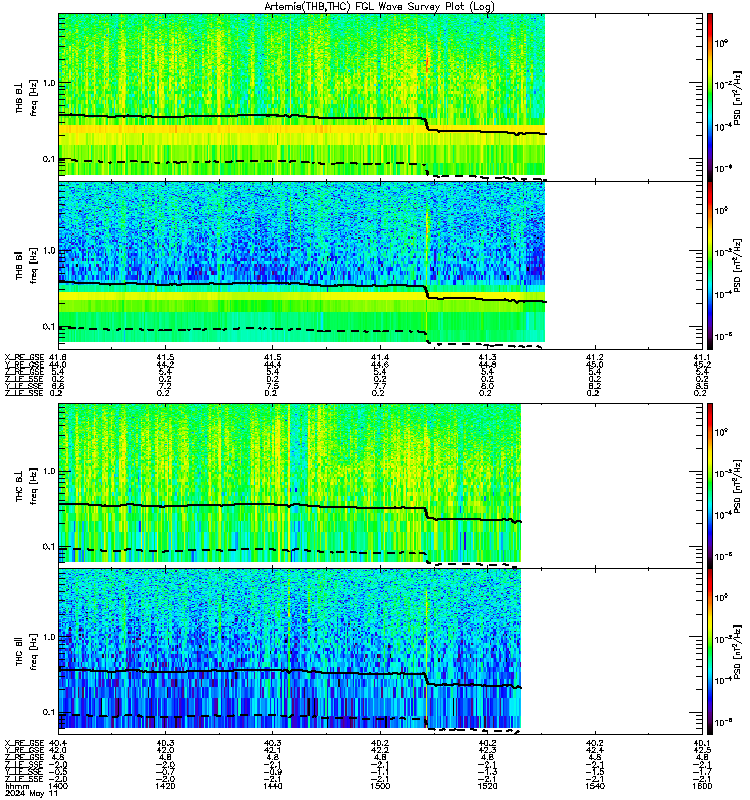Click the 'hhmm' row label
Image resolution: width=750 pixels, height=800 pixels.
[17, 787]
